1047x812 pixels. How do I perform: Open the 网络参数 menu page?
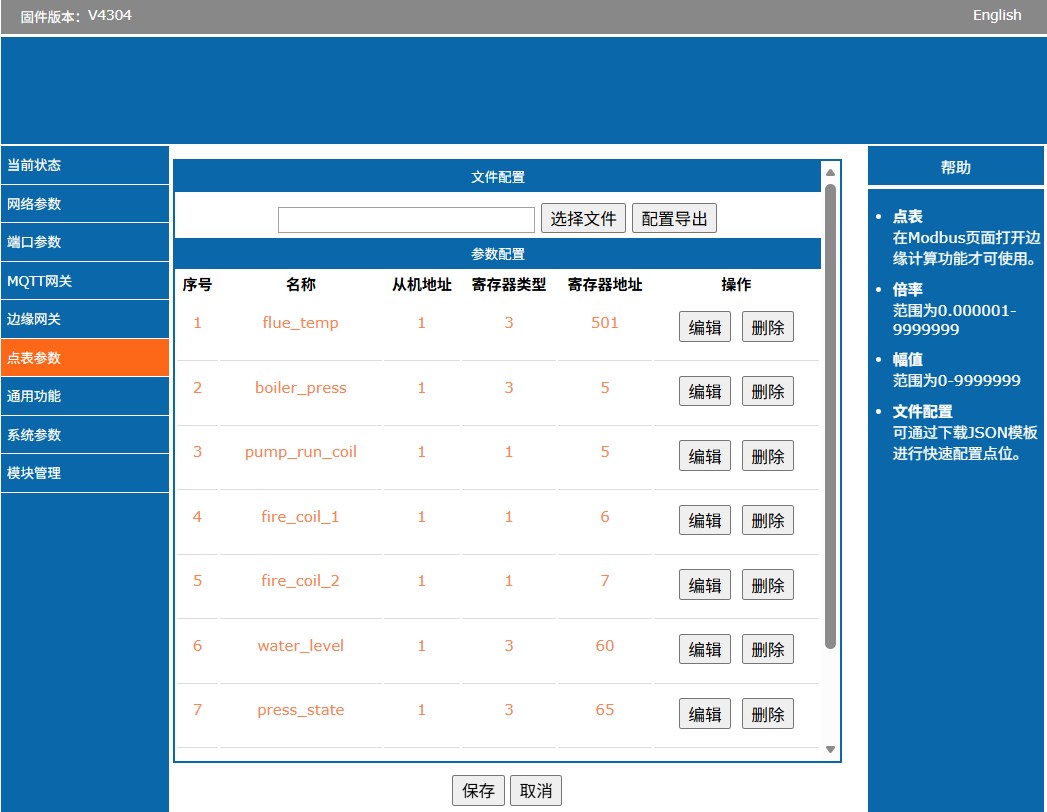tap(84, 204)
